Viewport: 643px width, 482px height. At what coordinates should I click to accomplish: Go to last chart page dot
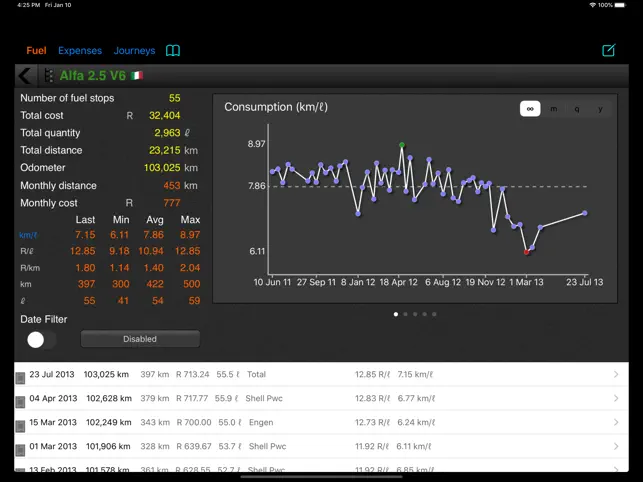pyautogui.click(x=434, y=314)
